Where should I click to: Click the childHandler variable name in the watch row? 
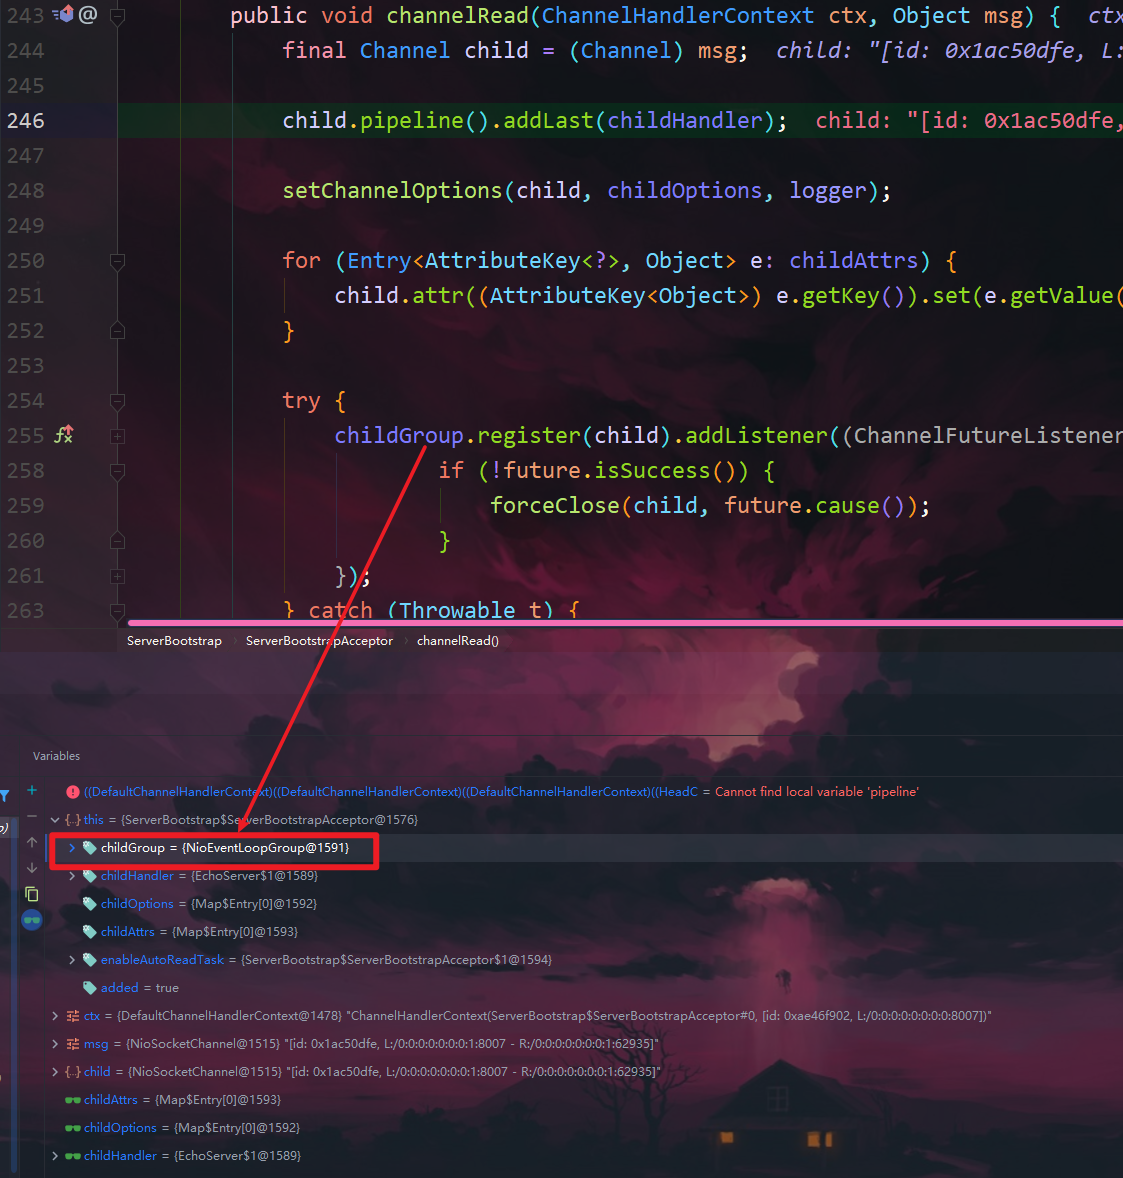120,1156
